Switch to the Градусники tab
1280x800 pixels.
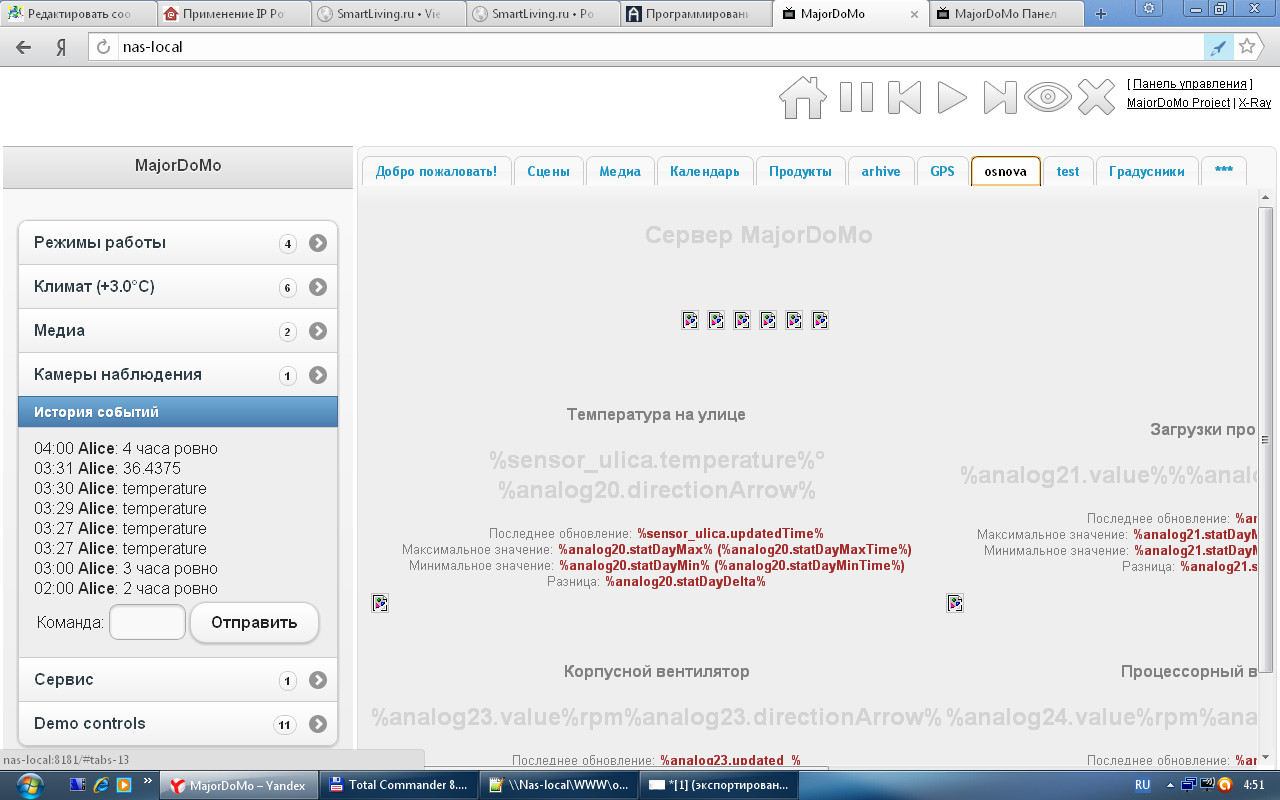(x=1147, y=171)
